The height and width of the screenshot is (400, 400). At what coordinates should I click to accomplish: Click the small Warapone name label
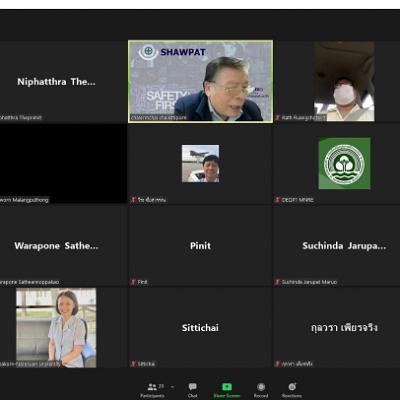(x=29, y=282)
